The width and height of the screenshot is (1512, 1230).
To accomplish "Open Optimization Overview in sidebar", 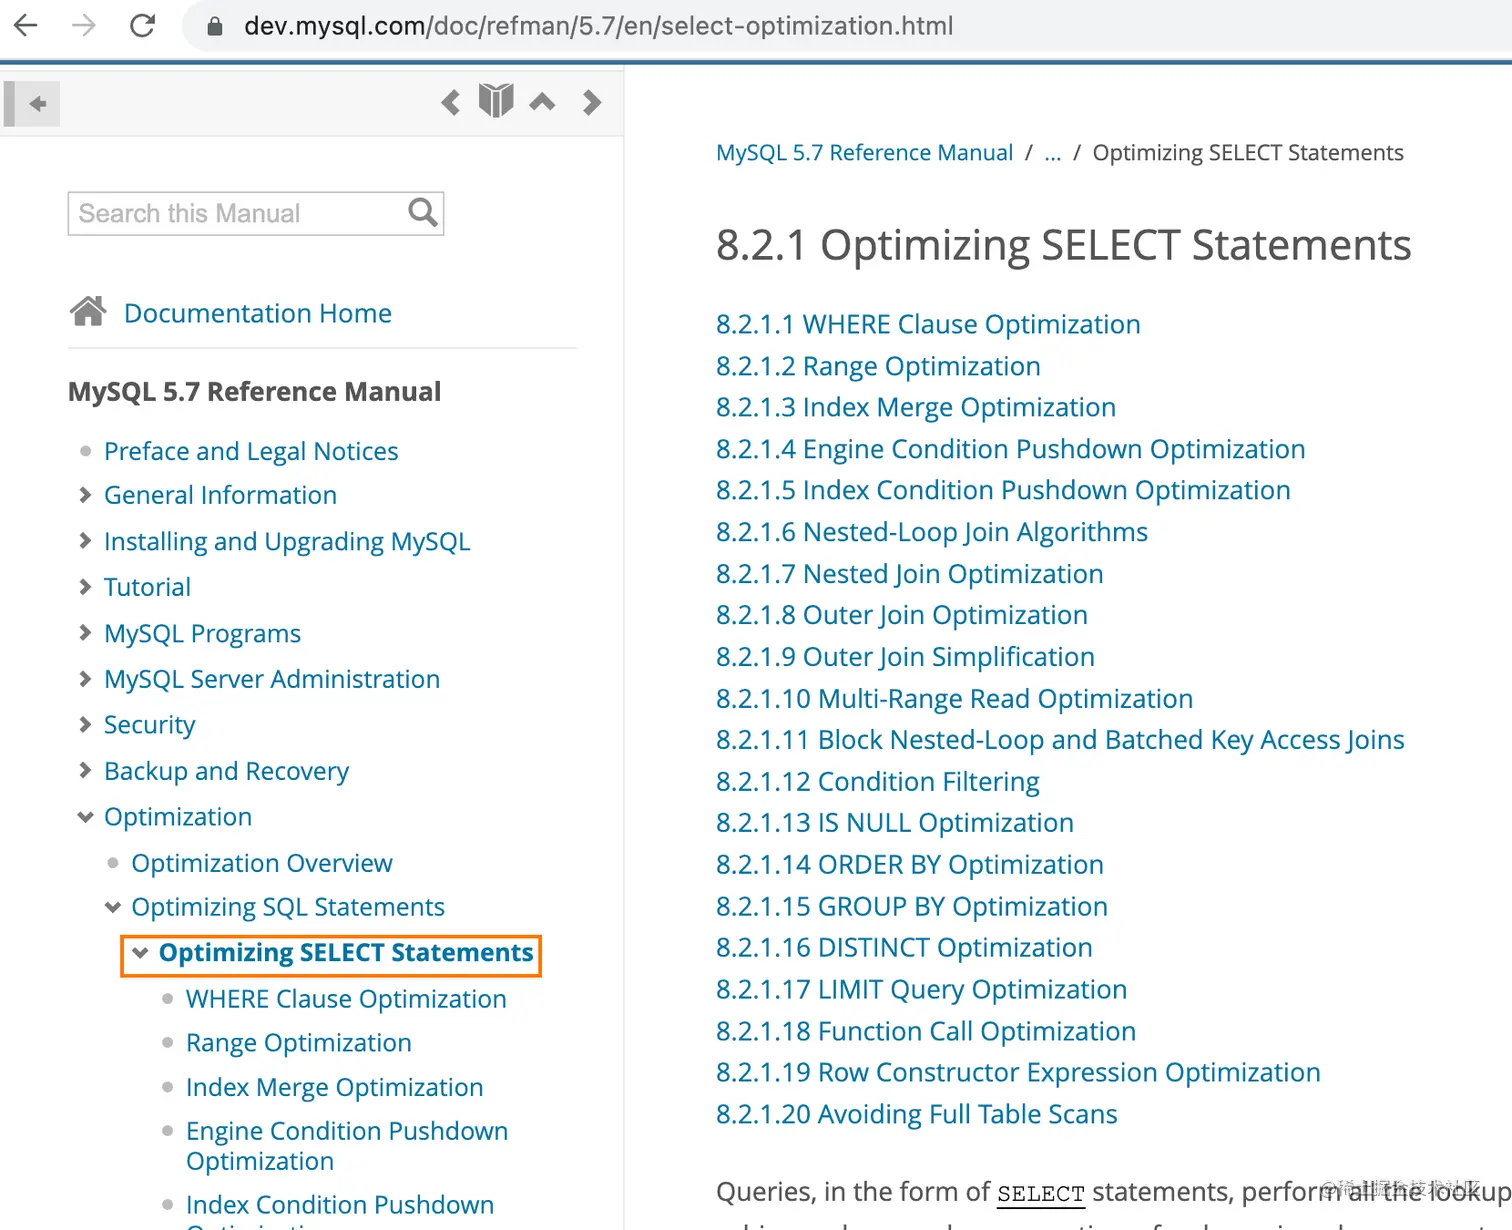I will click(262, 863).
